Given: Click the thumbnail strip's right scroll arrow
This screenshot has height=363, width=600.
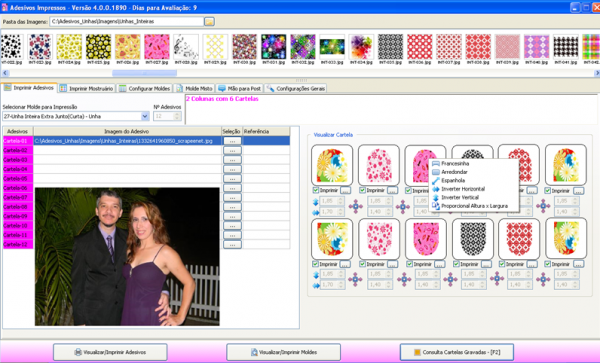Looking at the screenshot, I should (597, 73).
